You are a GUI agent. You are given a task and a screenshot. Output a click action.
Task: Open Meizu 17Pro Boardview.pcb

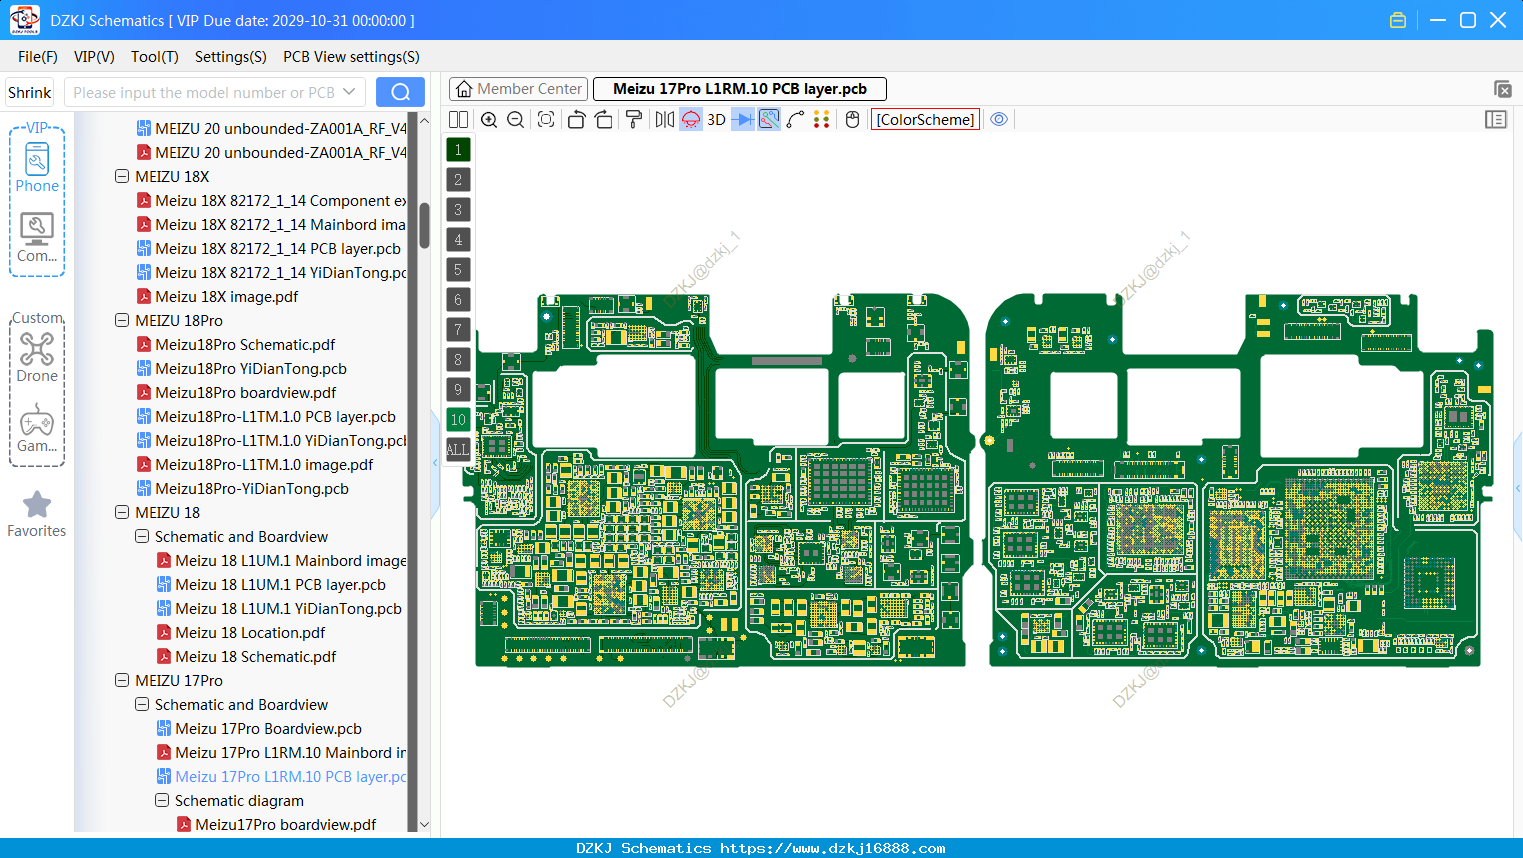tap(268, 728)
